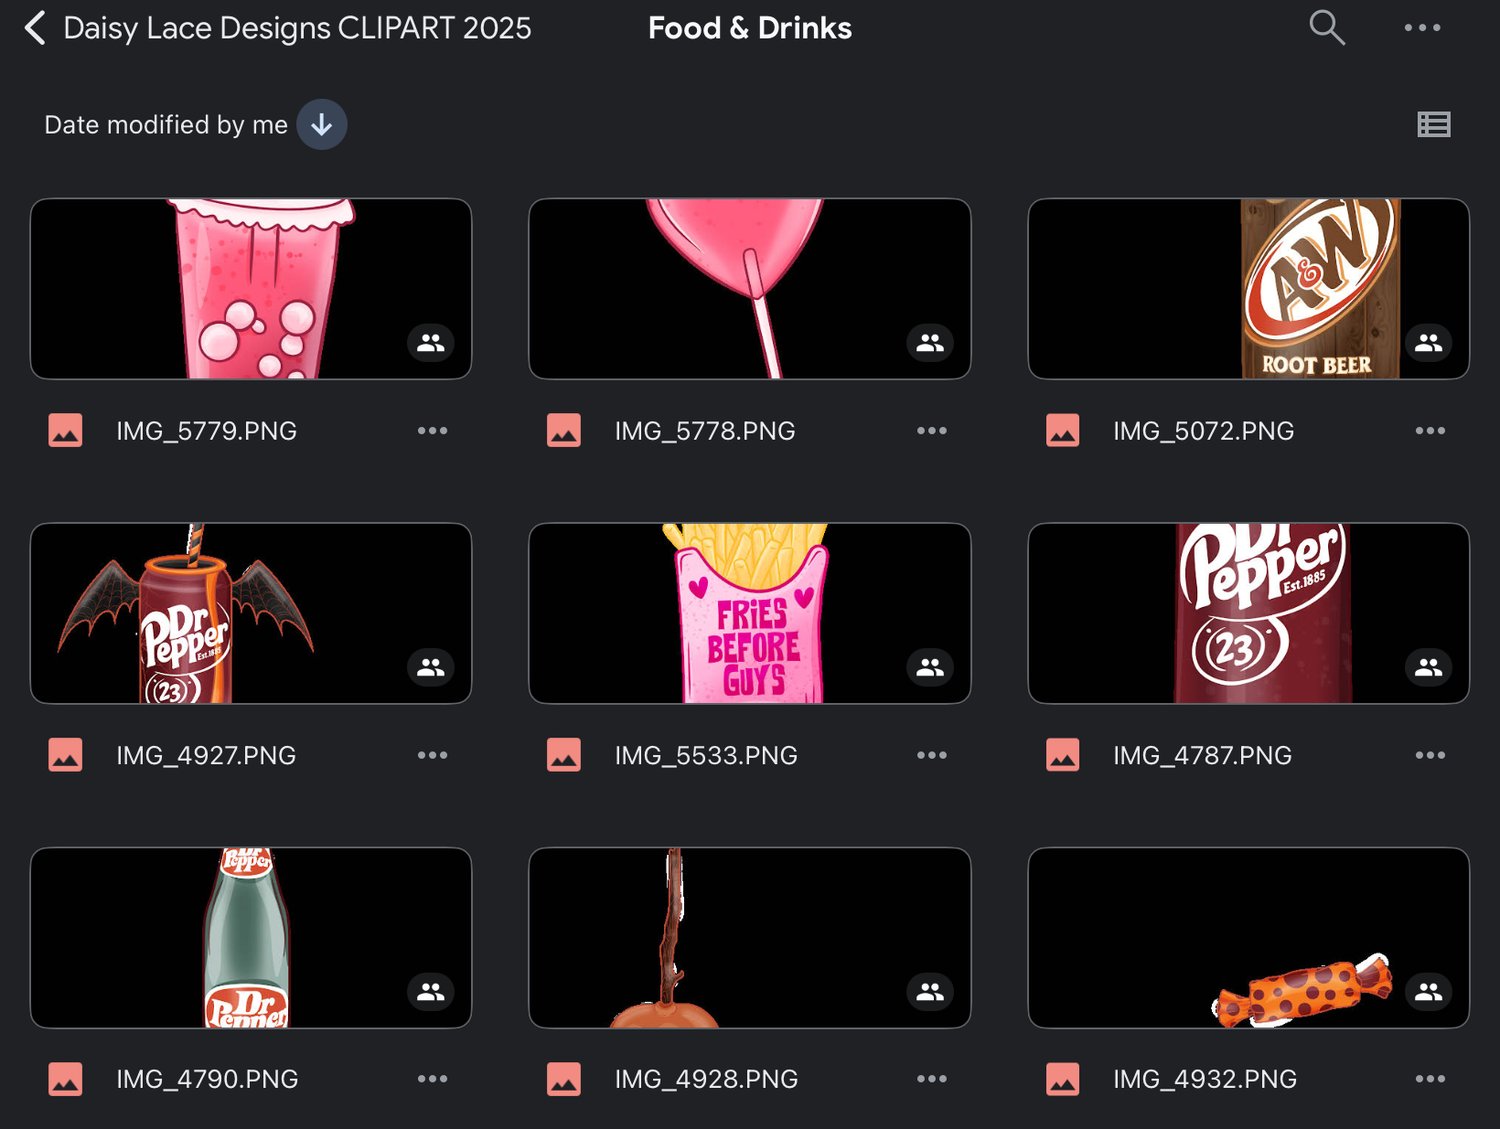Screen dimensions: 1500x1129
Task: Select the file name IMG_5778.PNG
Action: (705, 431)
